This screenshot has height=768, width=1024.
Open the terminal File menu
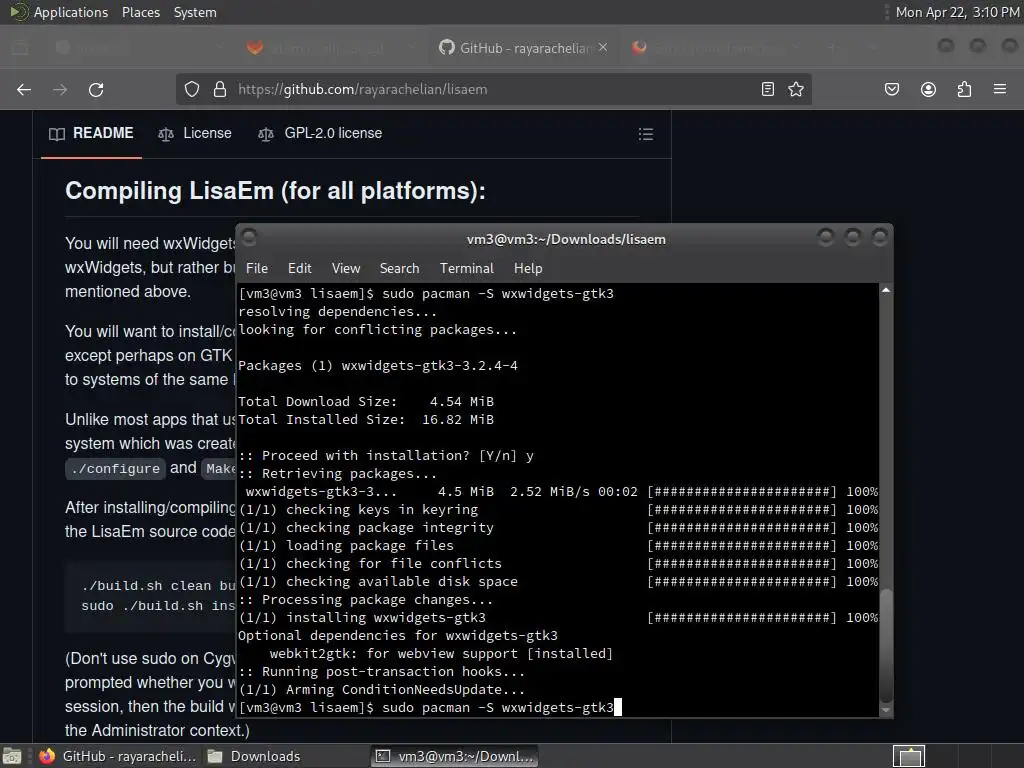coord(257,268)
